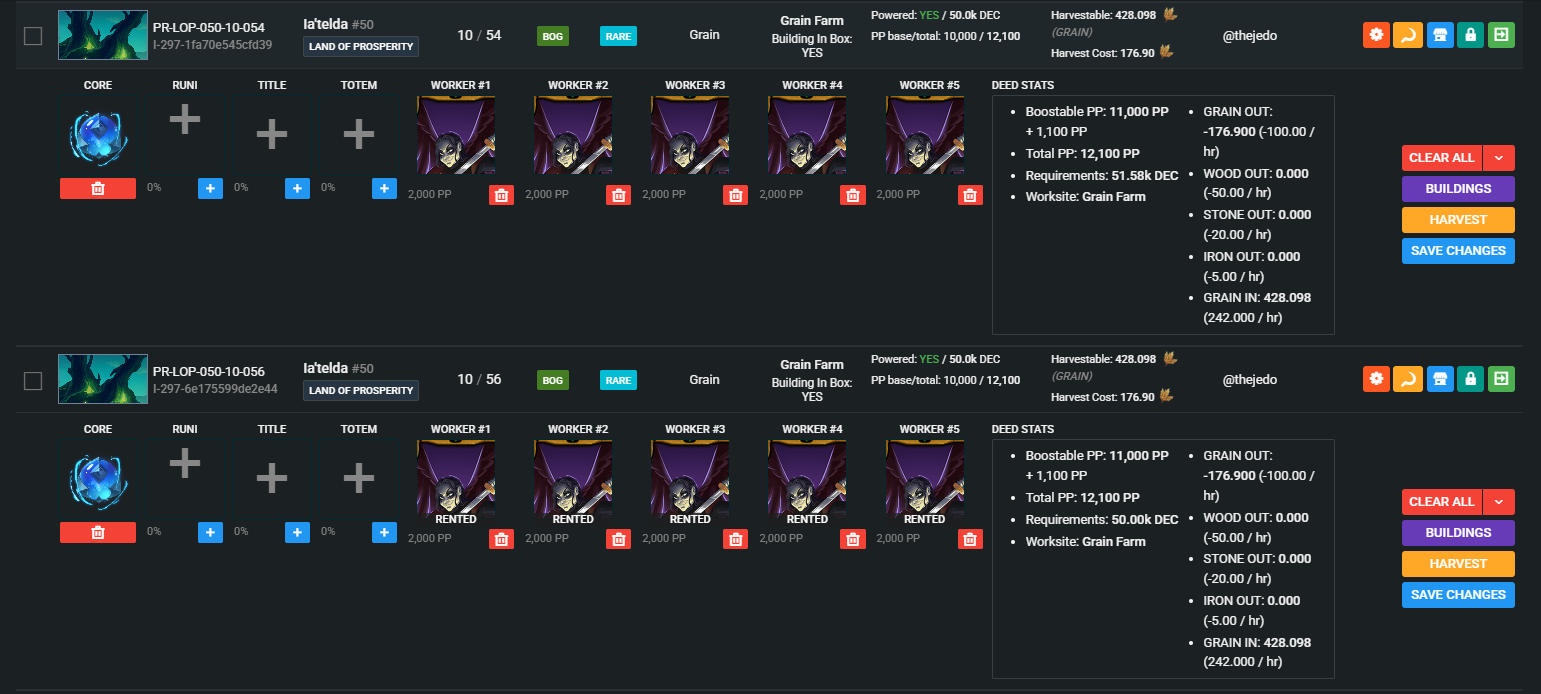This screenshot has width=1541, height=694.
Task: Click the land thumbnail of deed PR-LOP-050-10-054
Action: [103, 35]
